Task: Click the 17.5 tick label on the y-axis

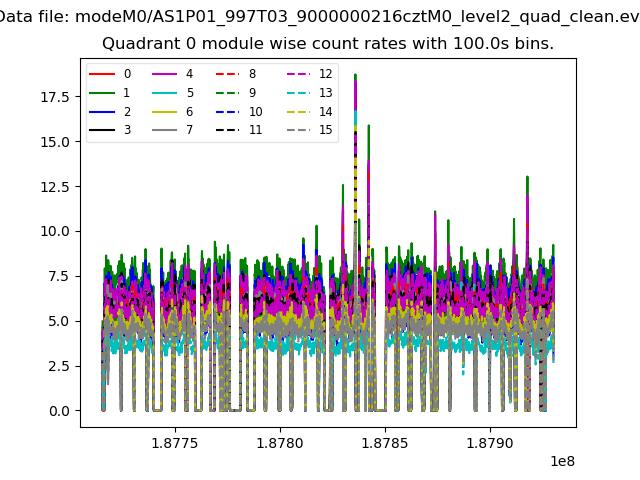Action: coord(54,97)
